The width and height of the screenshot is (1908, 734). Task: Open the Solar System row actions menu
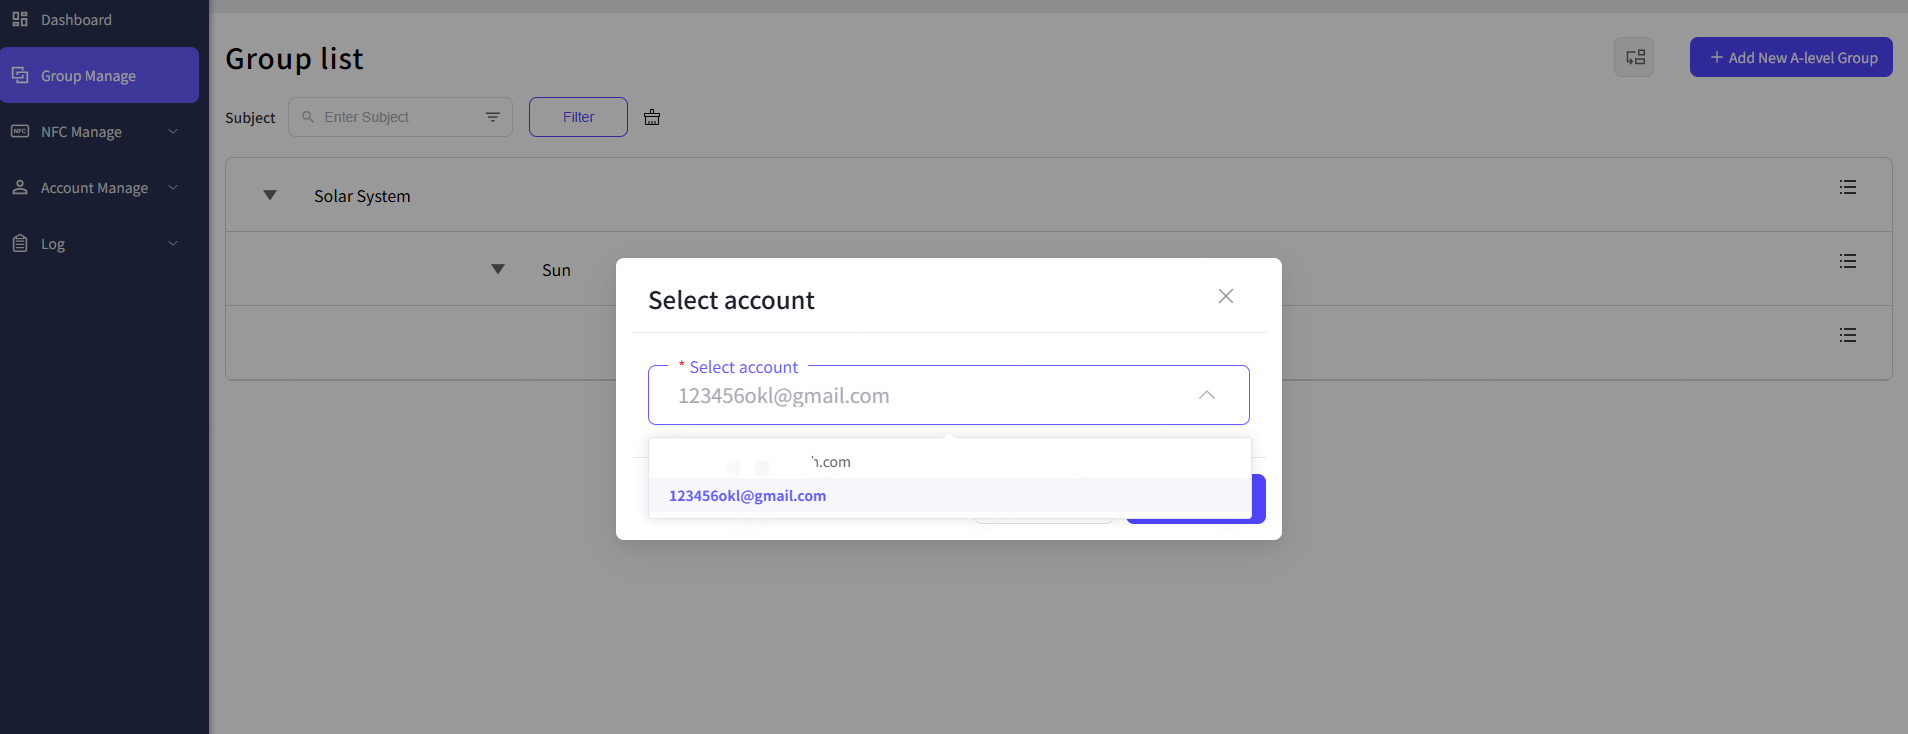1847,187
